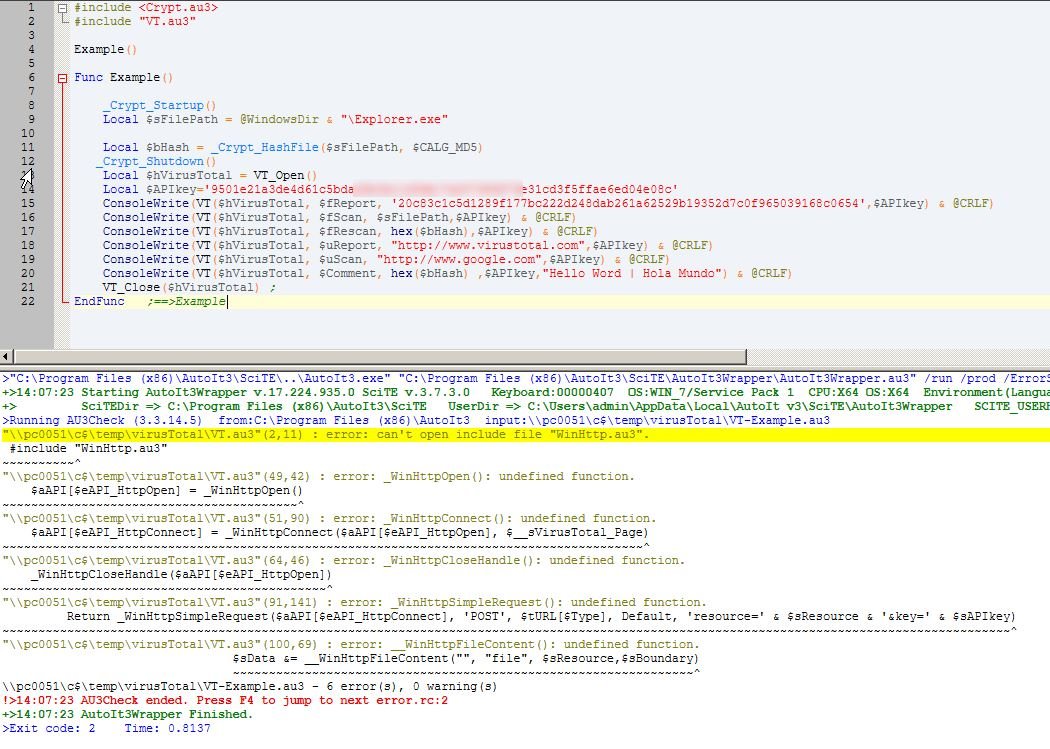Select line number 9 in the margin
The height and width of the screenshot is (749, 1050).
(x=30, y=119)
